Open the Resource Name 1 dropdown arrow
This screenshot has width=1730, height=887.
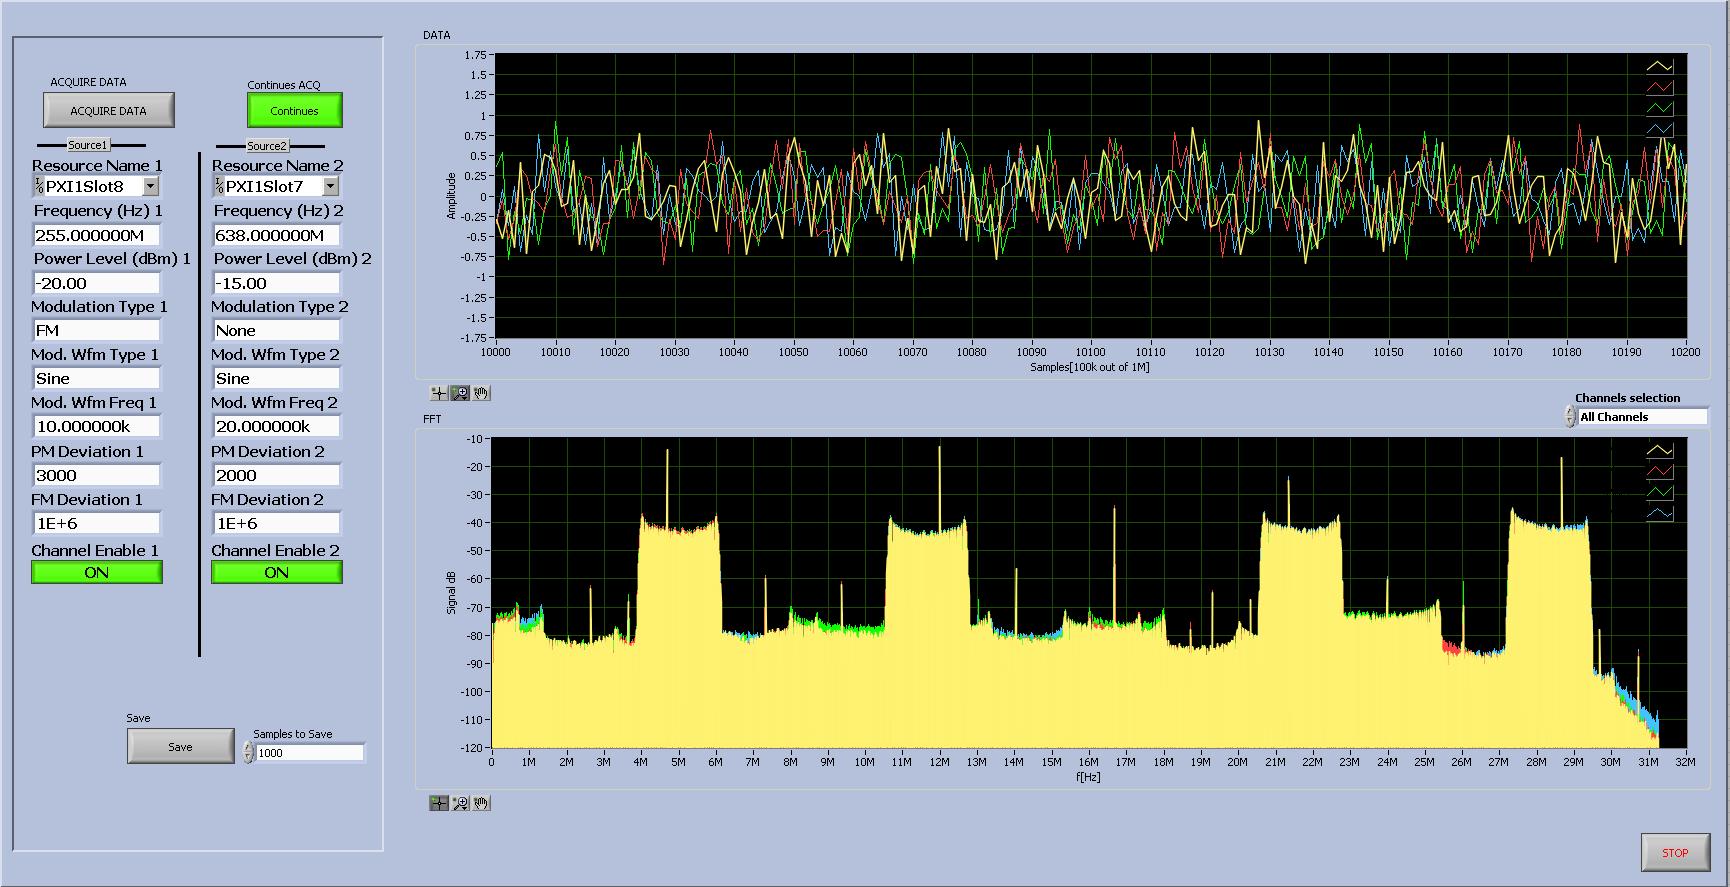[x=150, y=186]
